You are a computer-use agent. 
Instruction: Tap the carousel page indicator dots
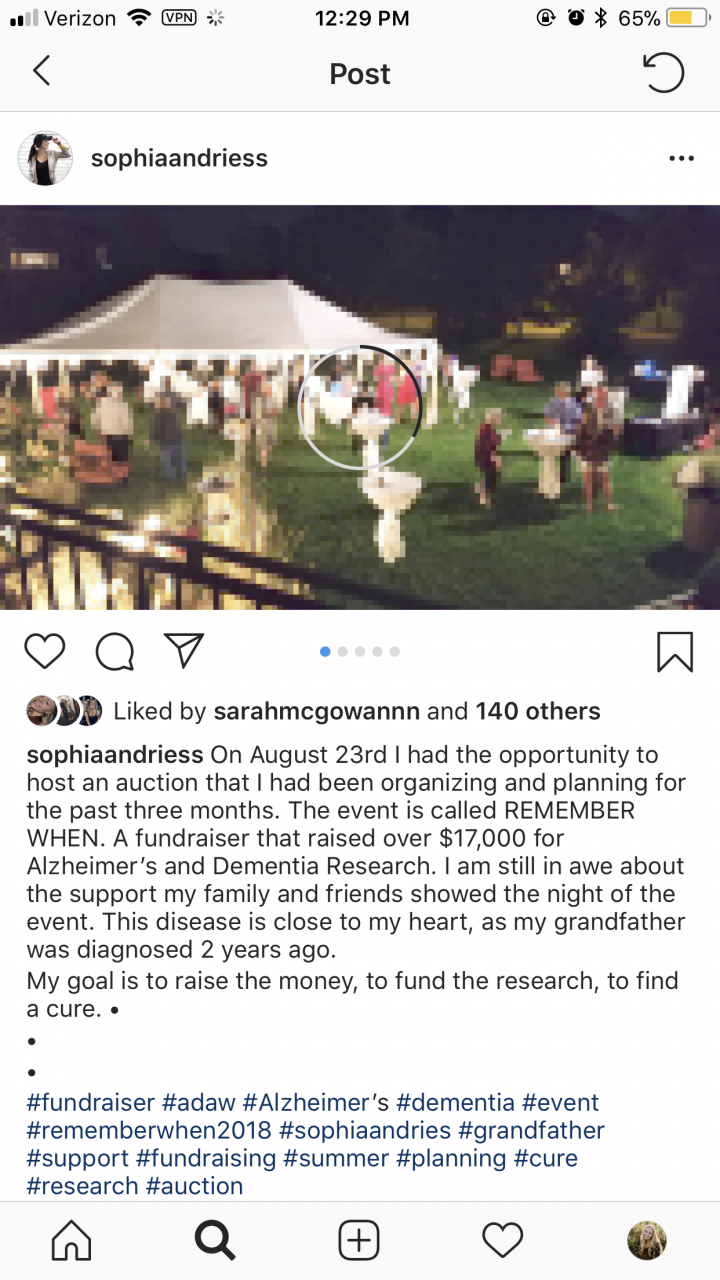(360, 651)
